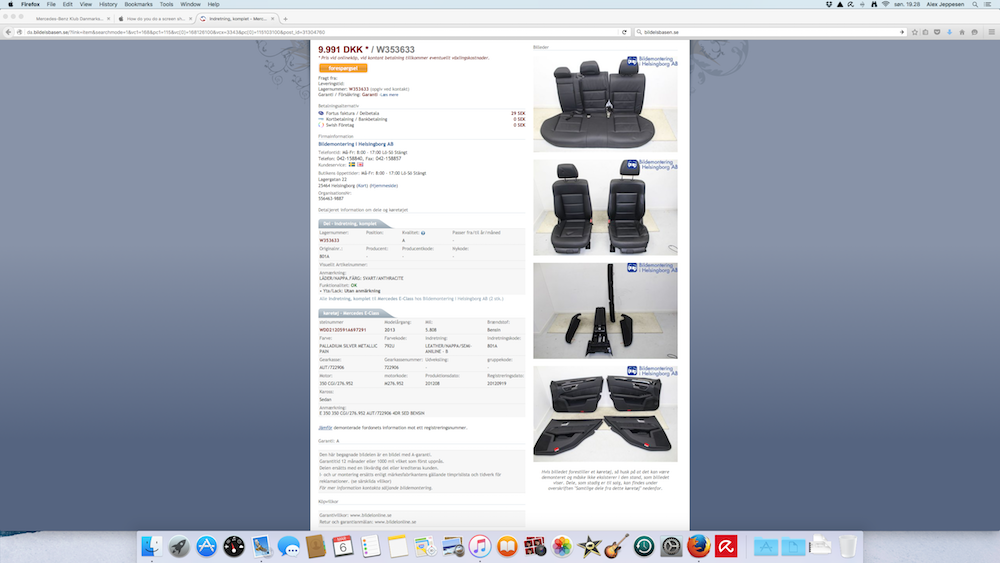This screenshot has height=563, width=1000.
Task: Open Spotlight search in the menu bar
Action: (975, 4)
